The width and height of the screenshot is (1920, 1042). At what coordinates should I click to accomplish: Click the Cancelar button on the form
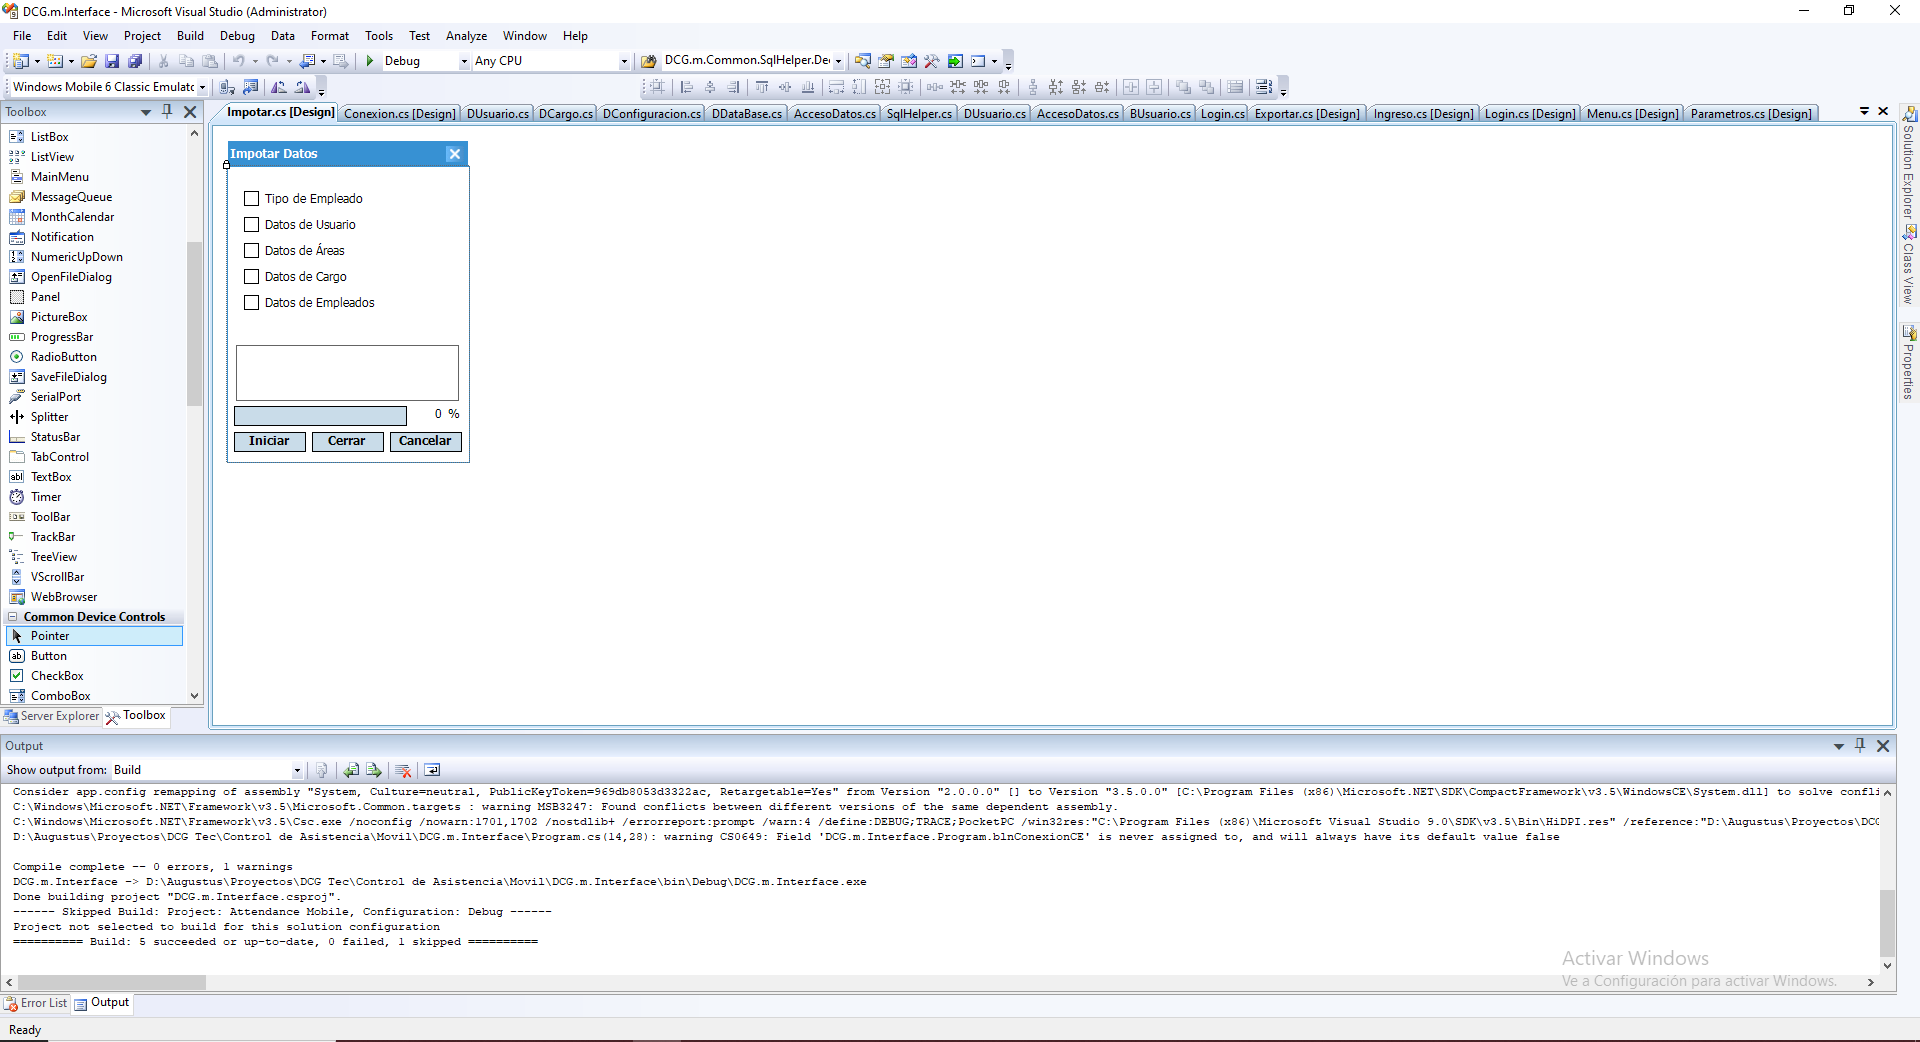click(x=425, y=441)
